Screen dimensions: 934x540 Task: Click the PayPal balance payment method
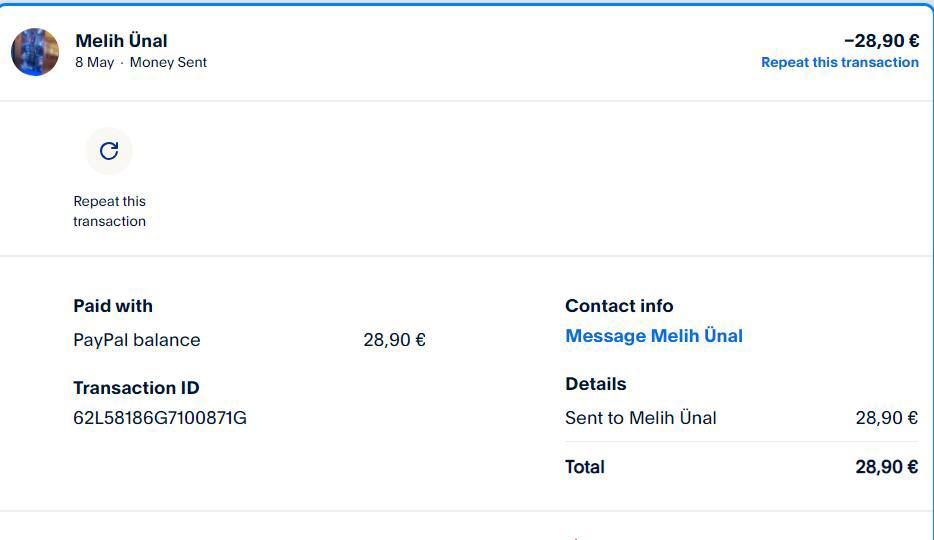coord(137,340)
